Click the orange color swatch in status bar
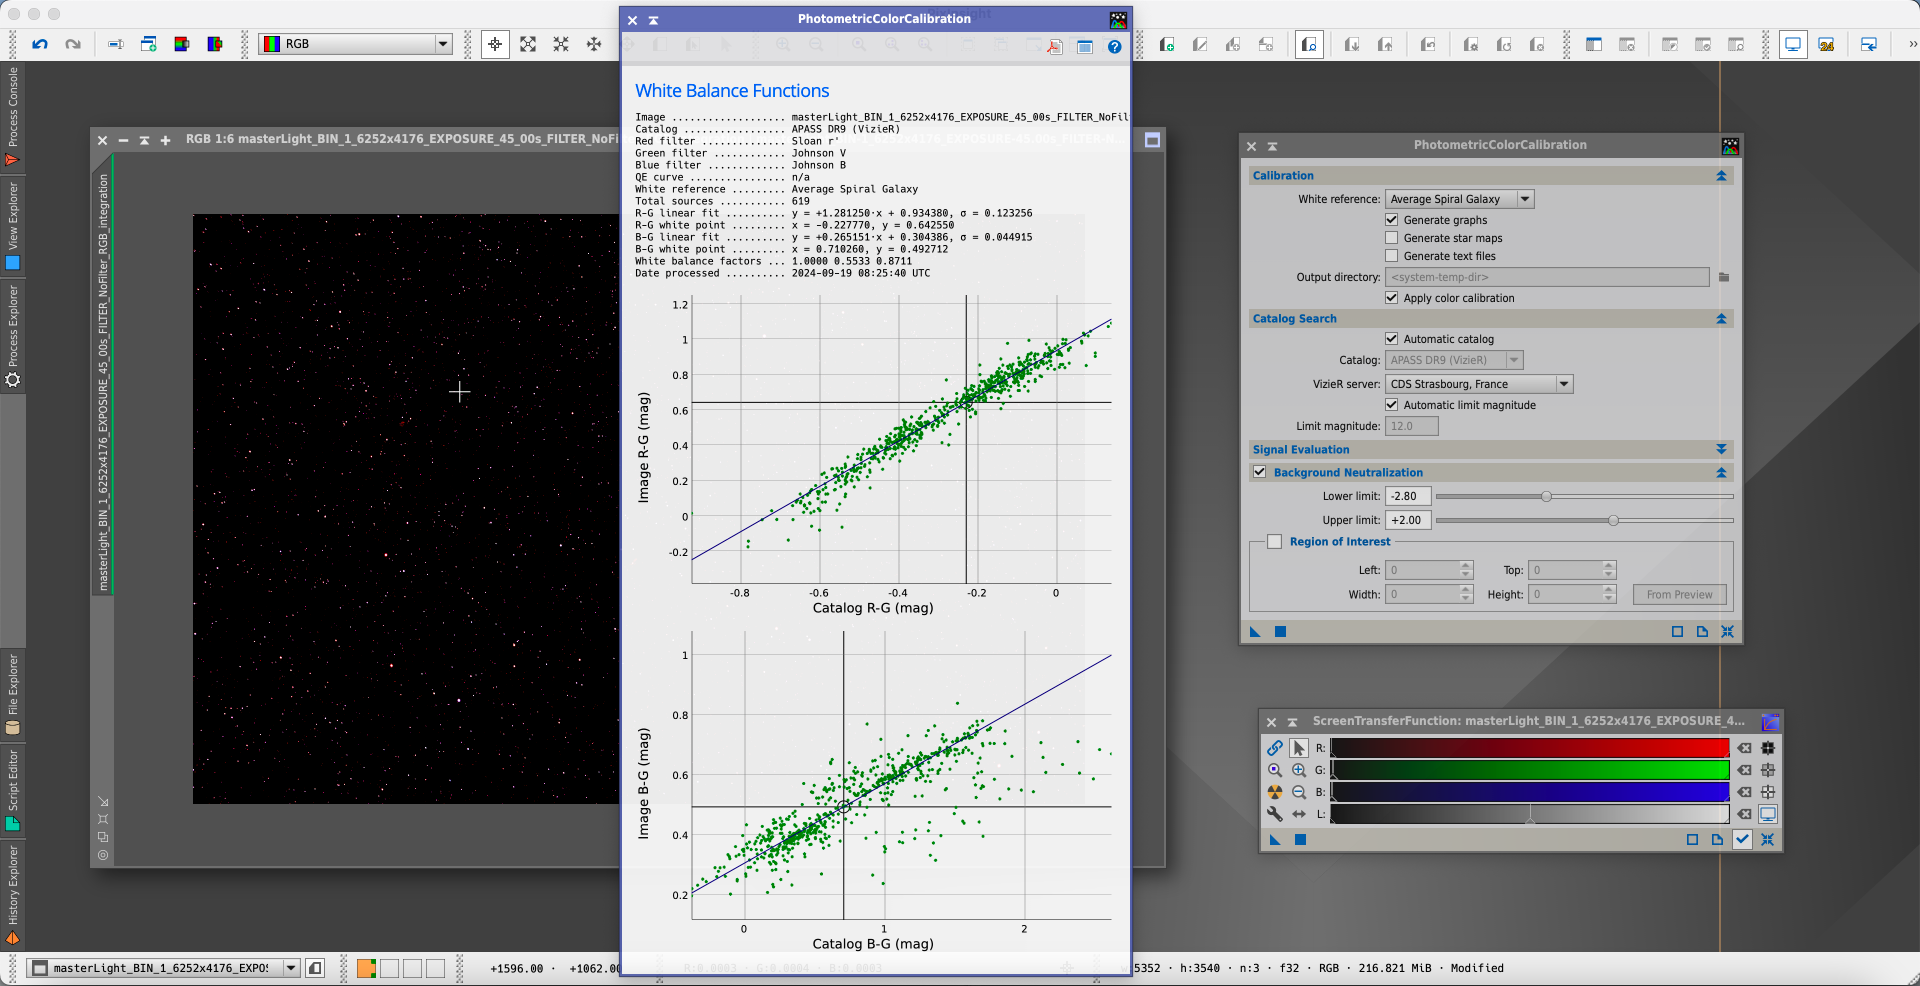Viewport: 1920px width, 986px height. coord(366,968)
